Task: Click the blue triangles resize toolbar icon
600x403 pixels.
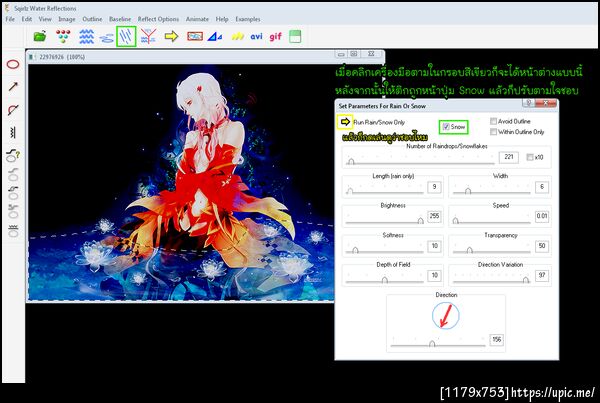Action: pyautogui.click(x=215, y=37)
